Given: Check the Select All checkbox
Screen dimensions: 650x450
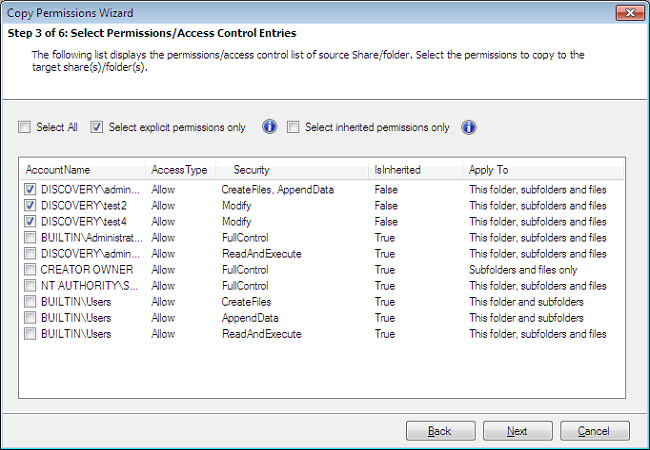Looking at the screenshot, I should point(24,127).
